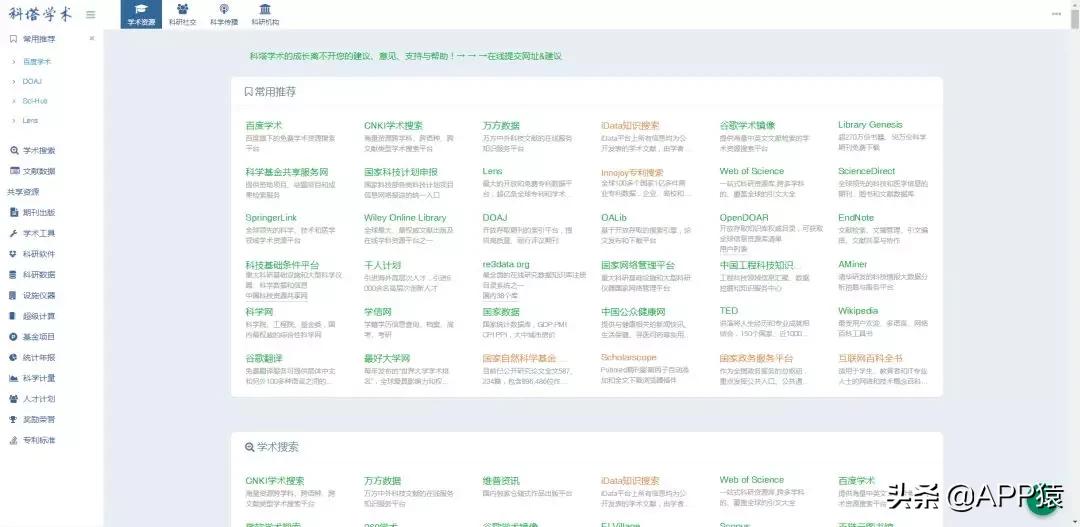Screen dimensions: 1080x527
Task: Click the 科学计量 chart icon in sidebar
Action: pyautogui.click(x=14, y=378)
